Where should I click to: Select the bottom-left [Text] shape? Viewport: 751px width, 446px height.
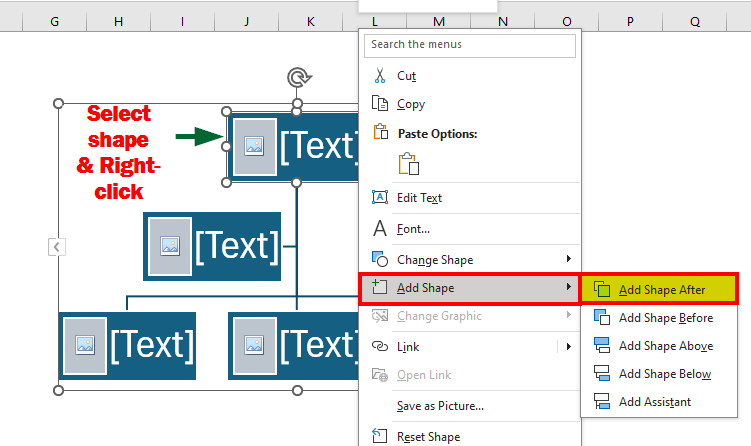[x=127, y=346]
